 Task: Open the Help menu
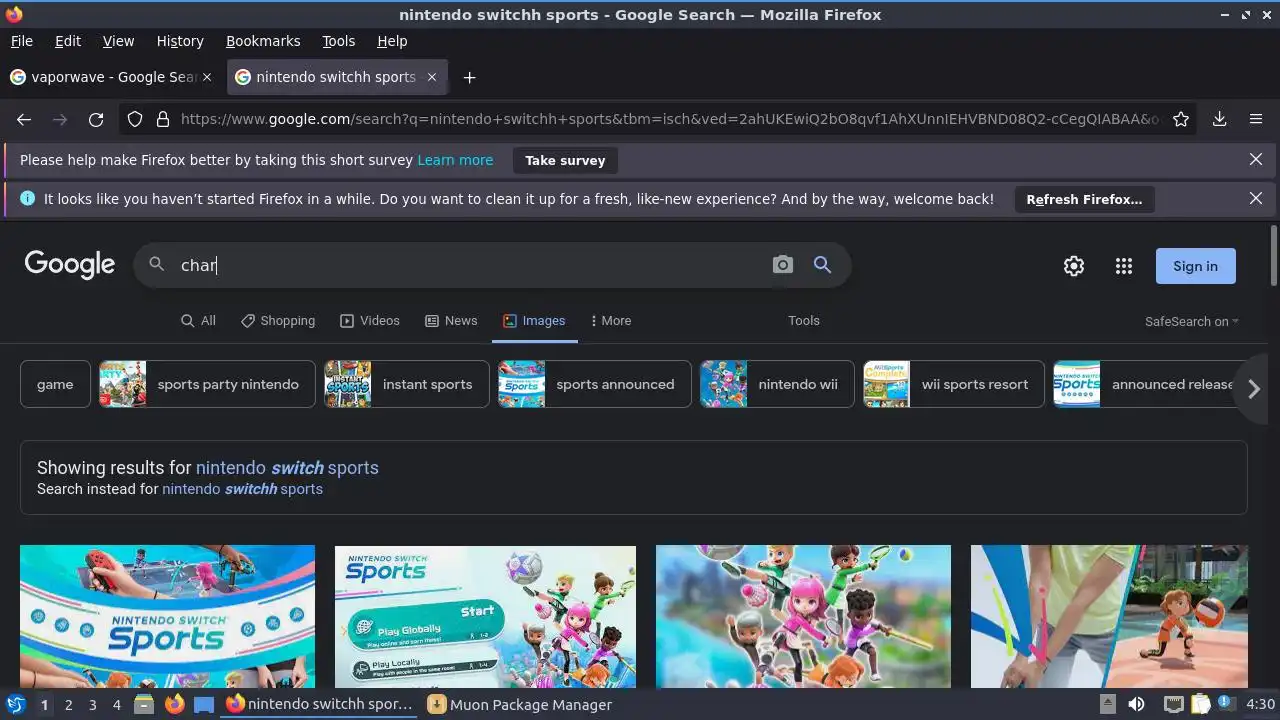point(392,41)
